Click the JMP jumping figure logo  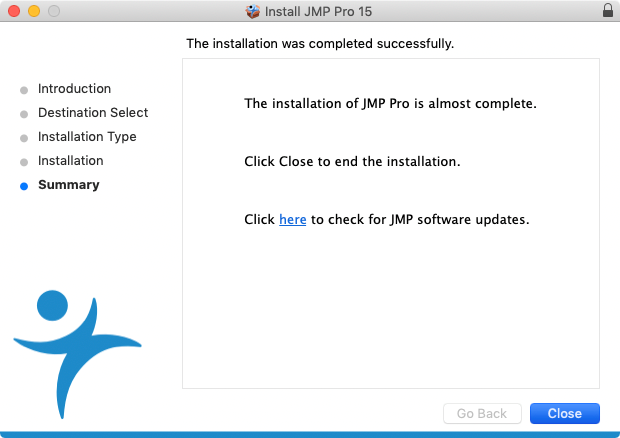[x=78, y=354]
